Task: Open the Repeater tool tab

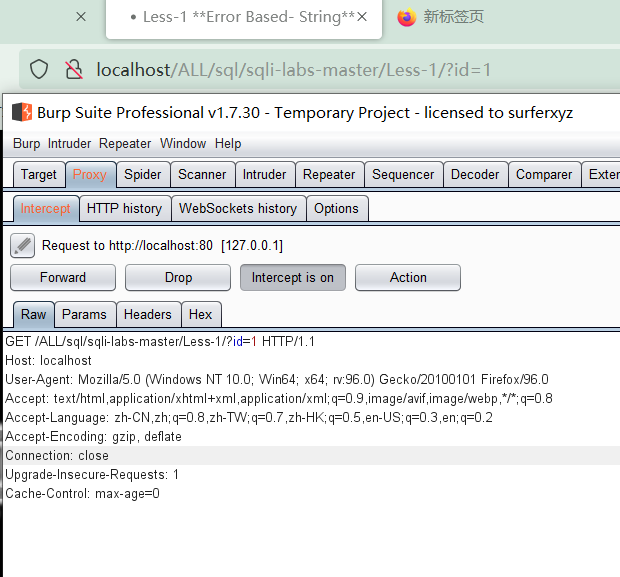Action: pos(329,174)
